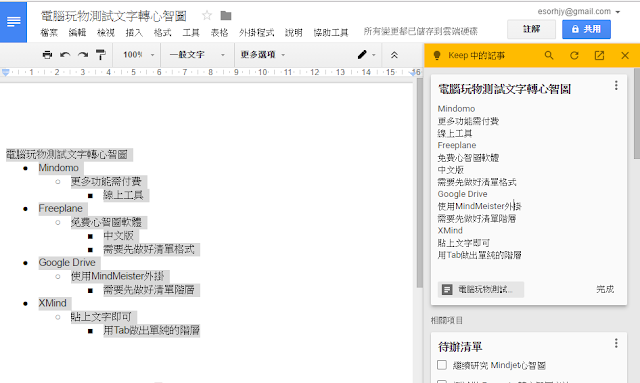Open the zoom 100% dropdown
The image size is (640, 383).
139,55
